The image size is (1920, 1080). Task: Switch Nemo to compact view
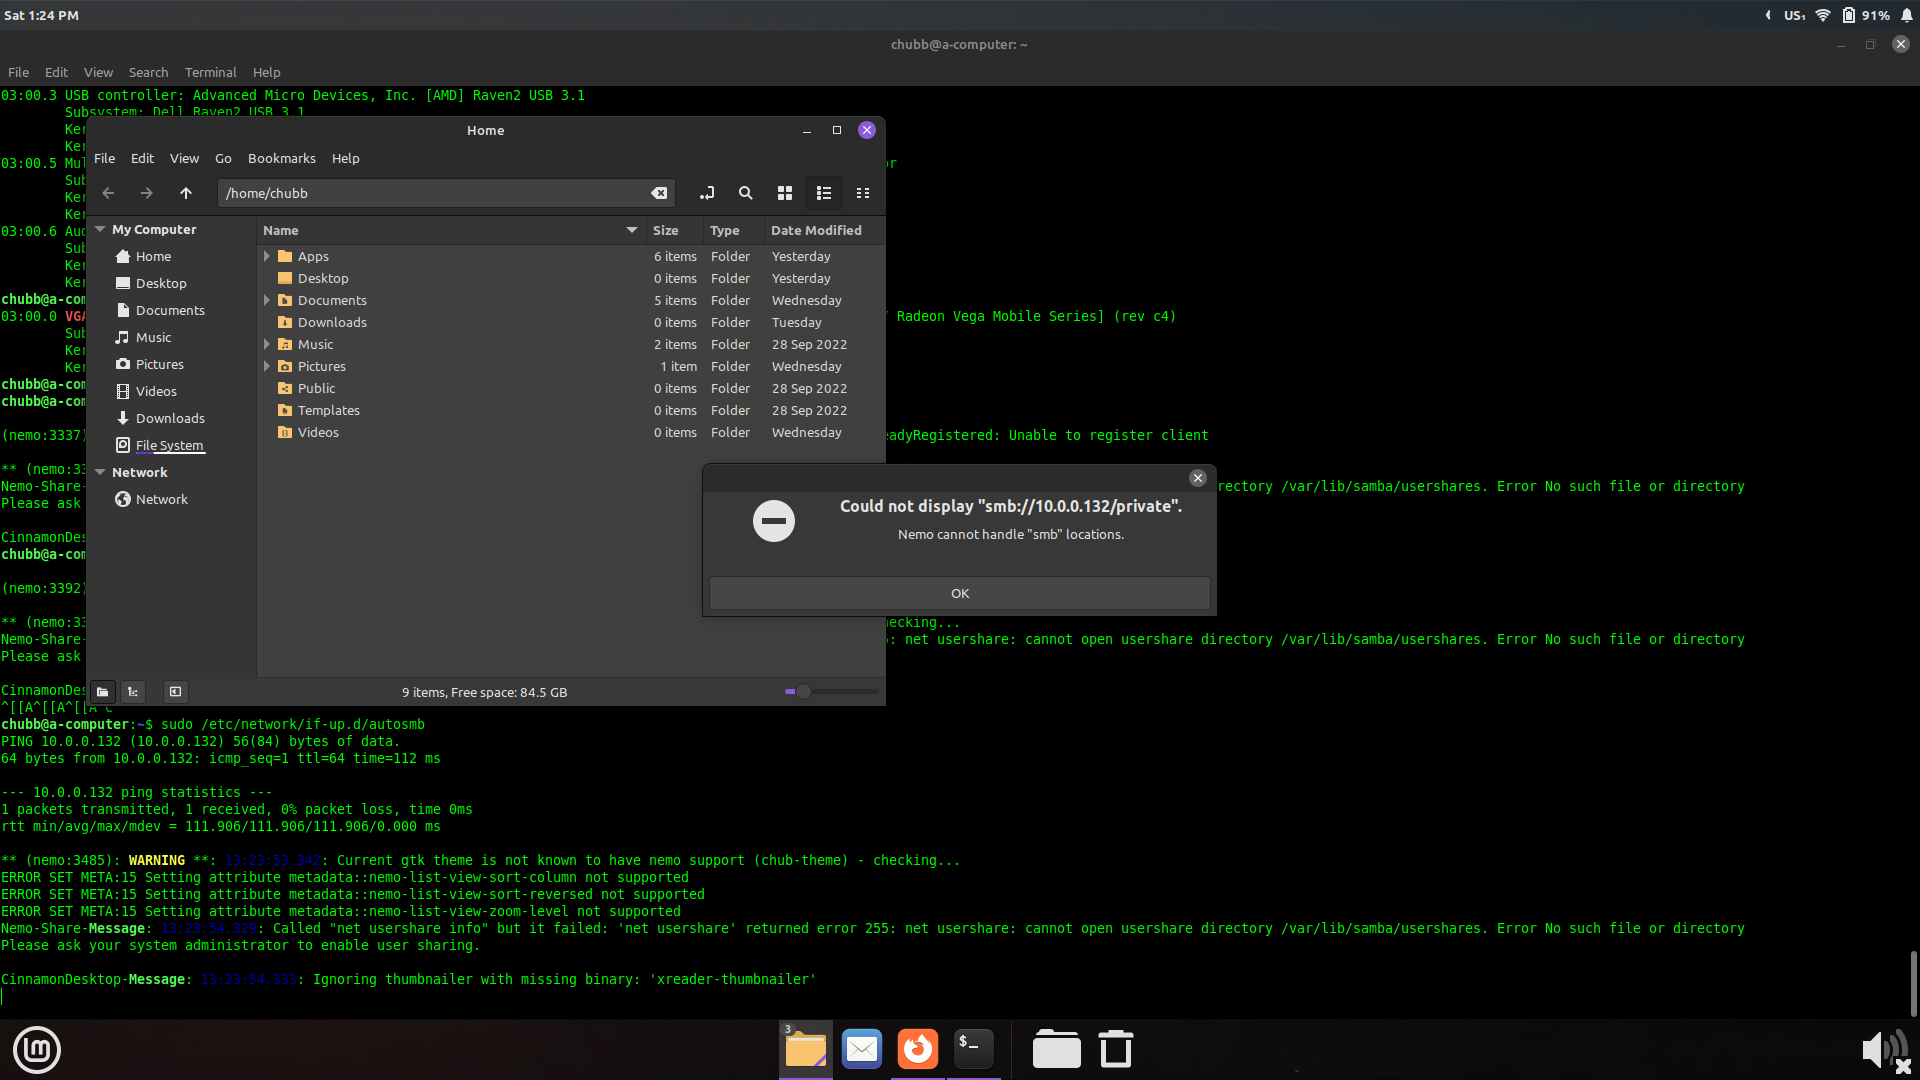863,193
